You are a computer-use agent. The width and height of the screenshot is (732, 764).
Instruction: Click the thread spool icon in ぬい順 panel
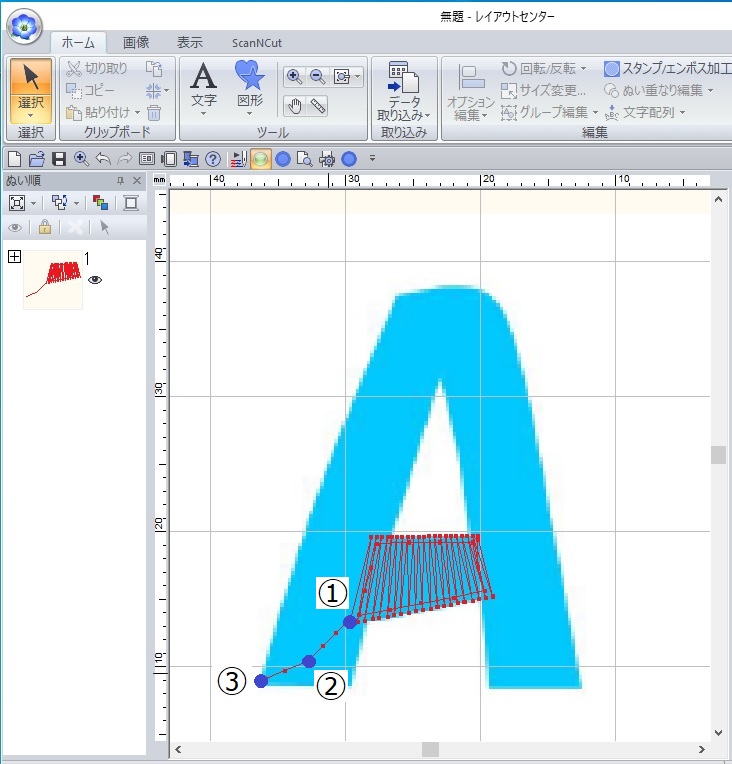pyautogui.click(x=131, y=203)
